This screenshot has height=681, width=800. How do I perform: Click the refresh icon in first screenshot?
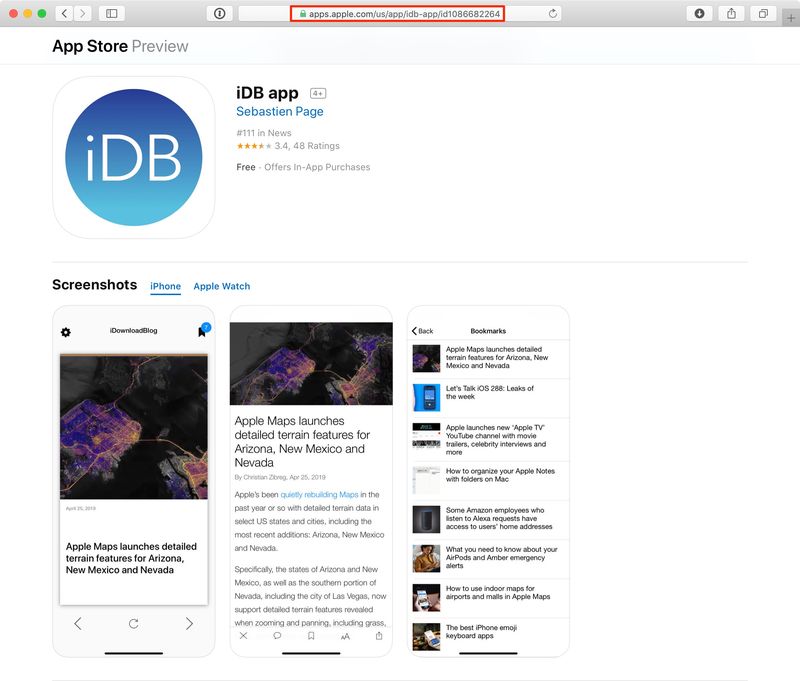click(134, 623)
